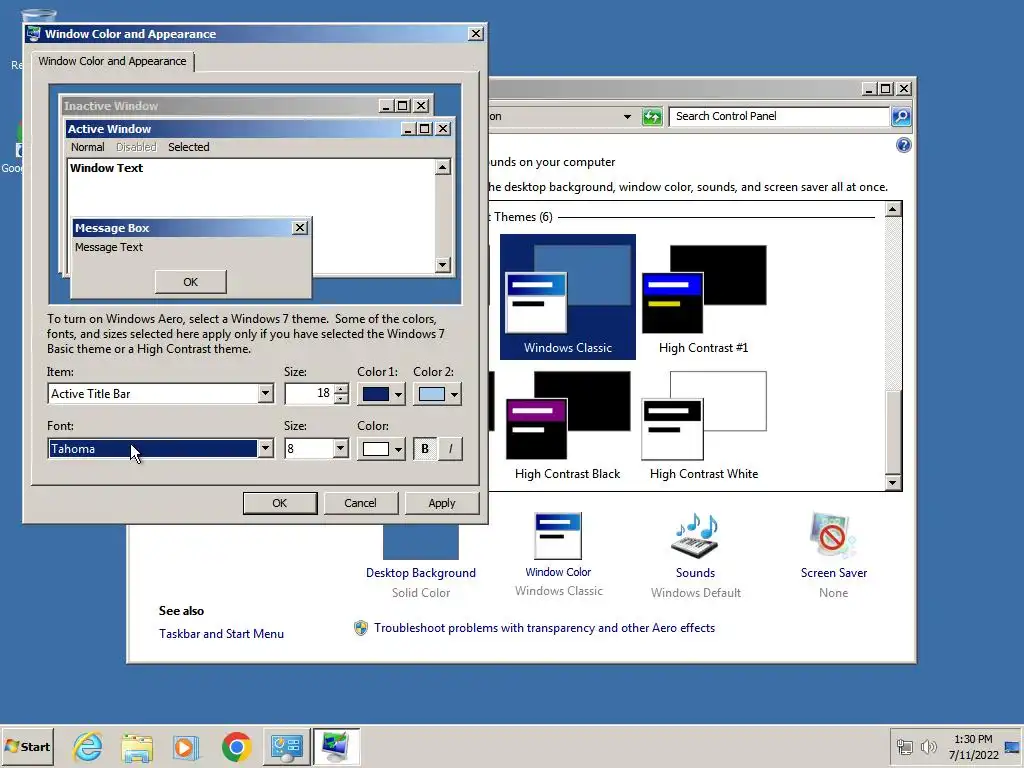The width and height of the screenshot is (1024, 768).
Task: Expand the font Size dropdown showing 8
Action: pos(340,449)
